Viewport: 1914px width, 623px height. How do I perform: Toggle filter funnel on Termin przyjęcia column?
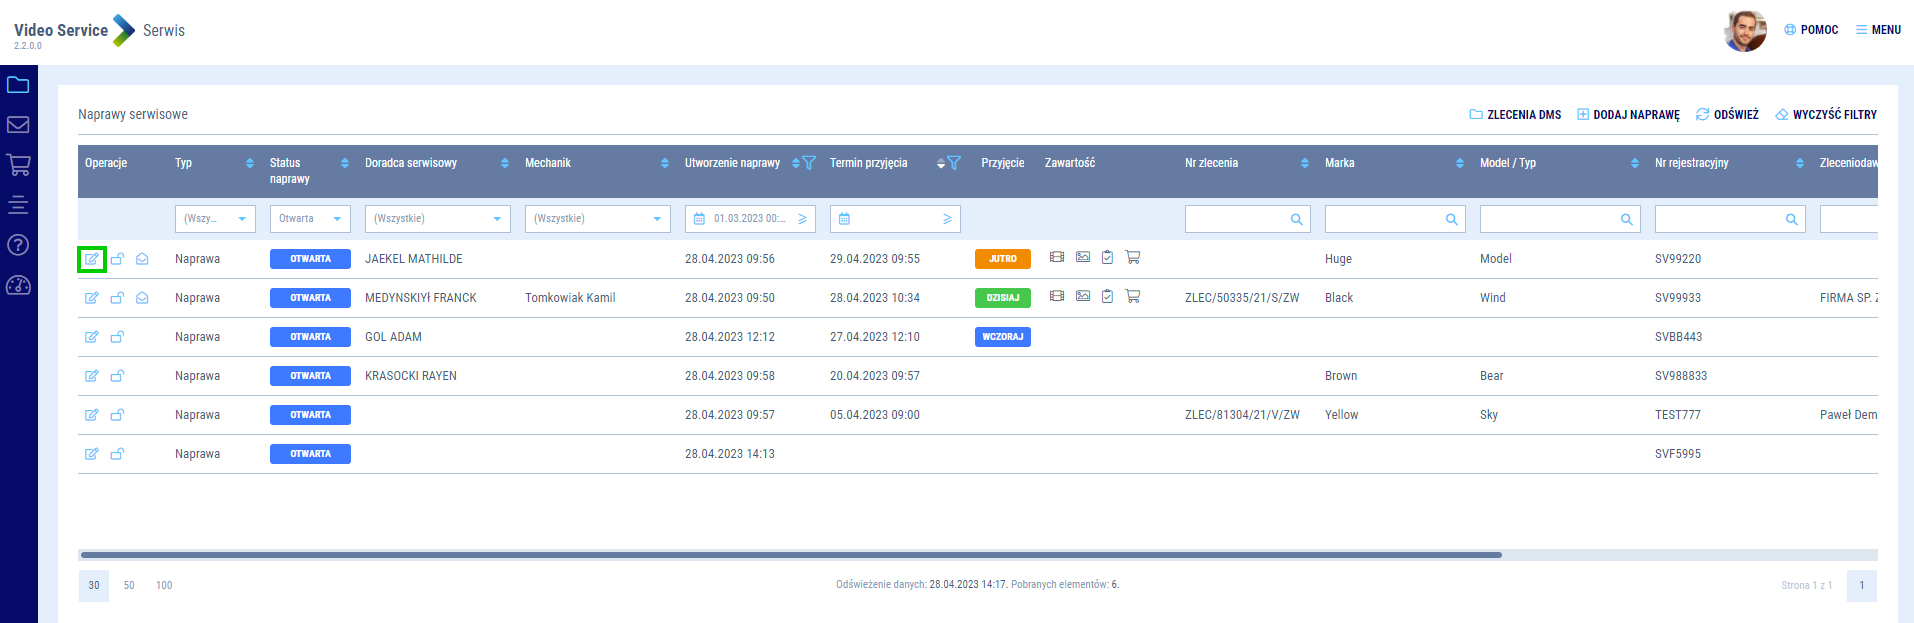pyautogui.click(x=954, y=163)
